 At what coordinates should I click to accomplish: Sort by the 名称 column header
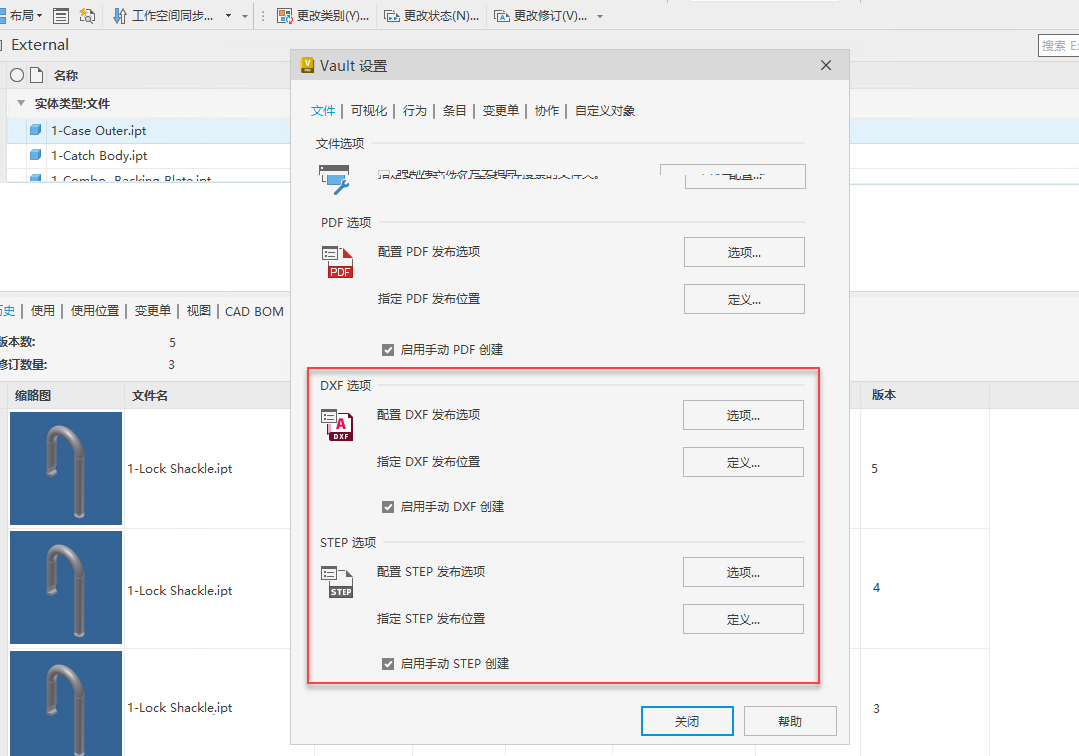(x=66, y=75)
